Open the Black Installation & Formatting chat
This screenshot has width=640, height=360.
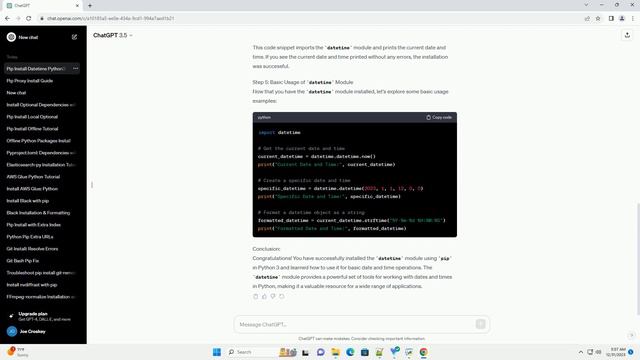tap(42, 213)
